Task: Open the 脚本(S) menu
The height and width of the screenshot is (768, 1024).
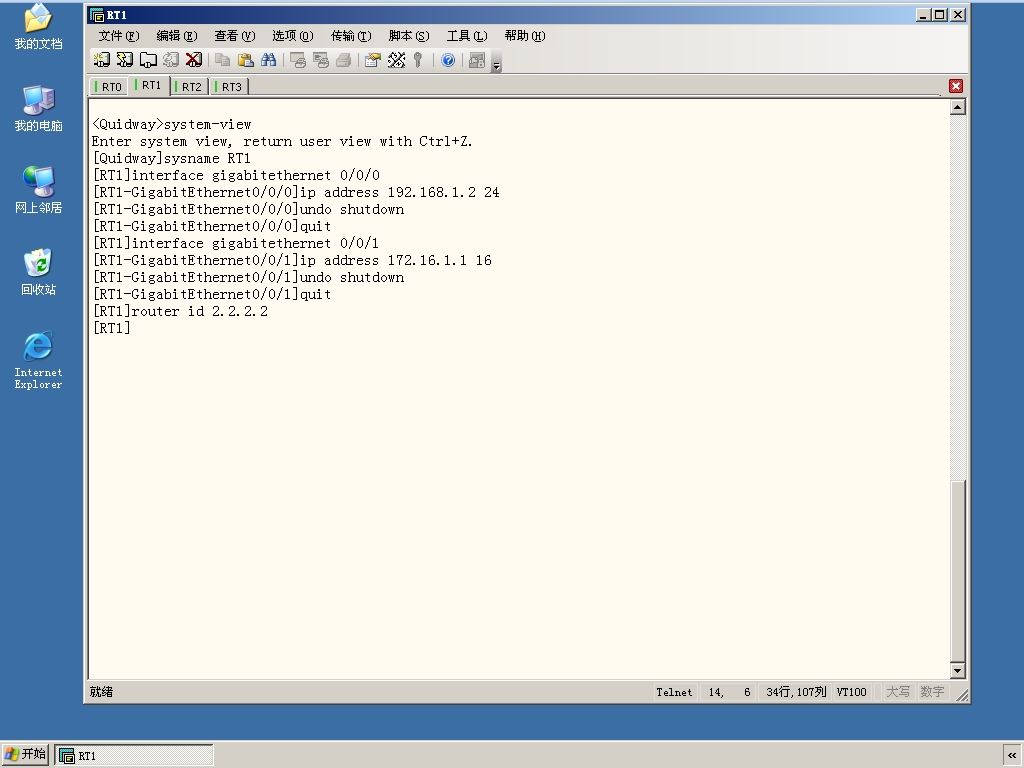Action: 409,36
